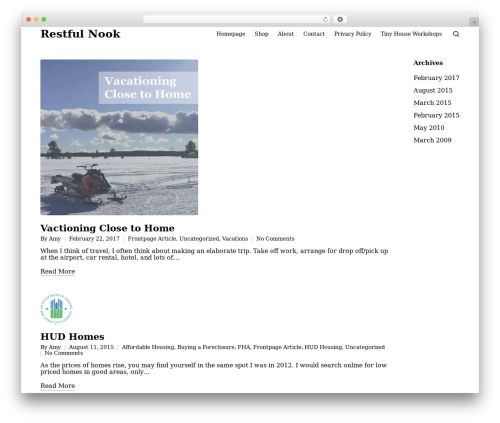
Task: Open the About menu item
Action: tap(286, 34)
